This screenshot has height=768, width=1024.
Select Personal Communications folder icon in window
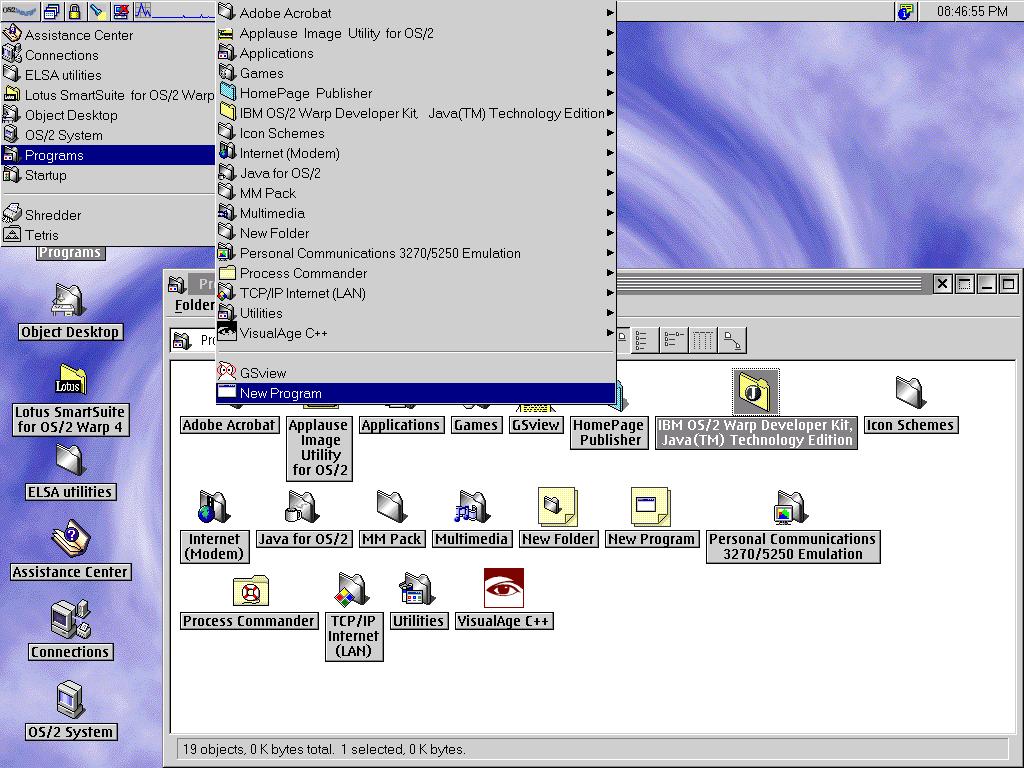[792, 507]
